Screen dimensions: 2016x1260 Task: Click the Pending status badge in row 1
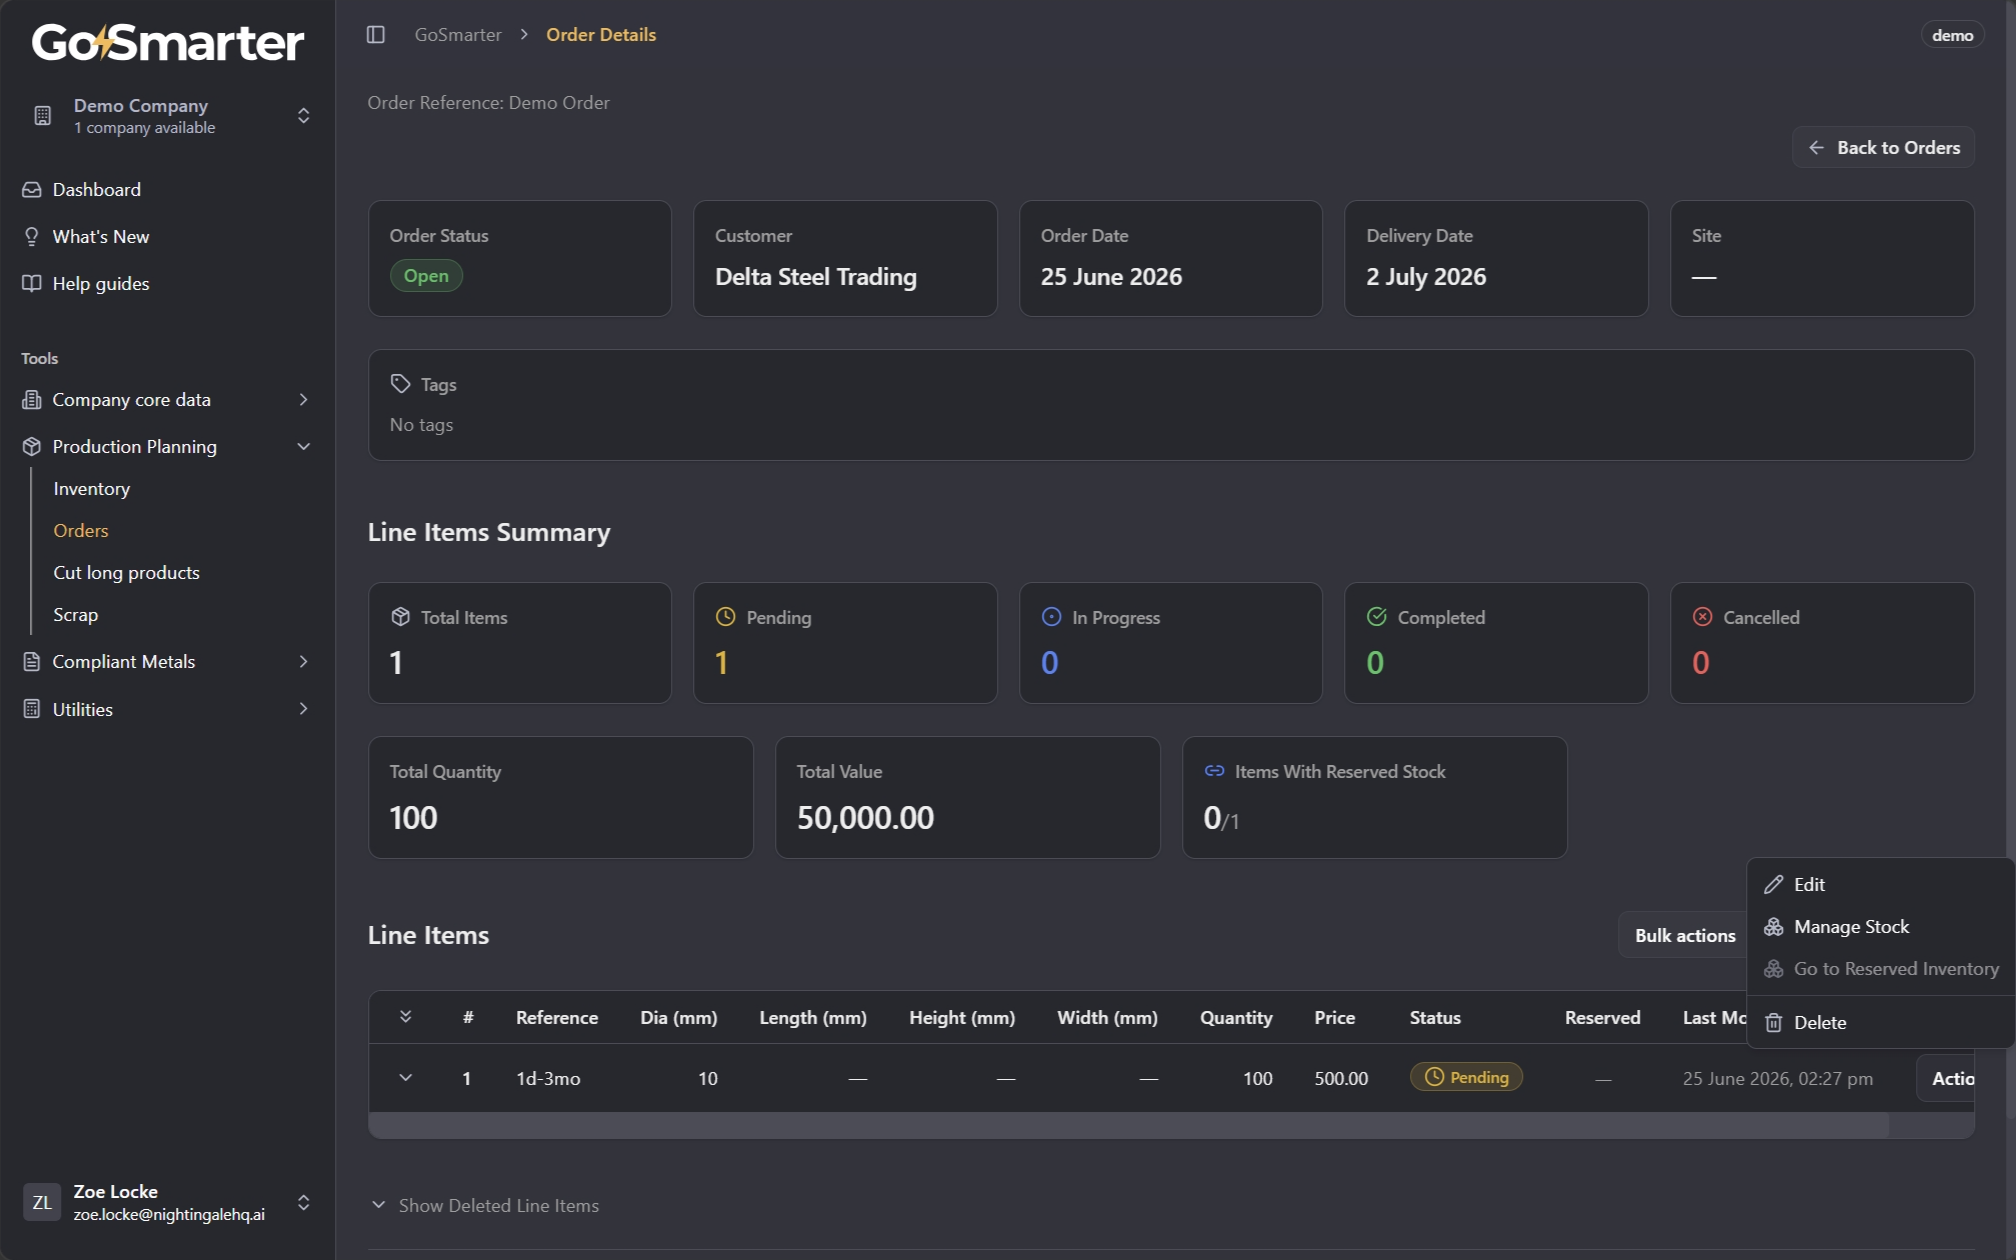click(1466, 1078)
